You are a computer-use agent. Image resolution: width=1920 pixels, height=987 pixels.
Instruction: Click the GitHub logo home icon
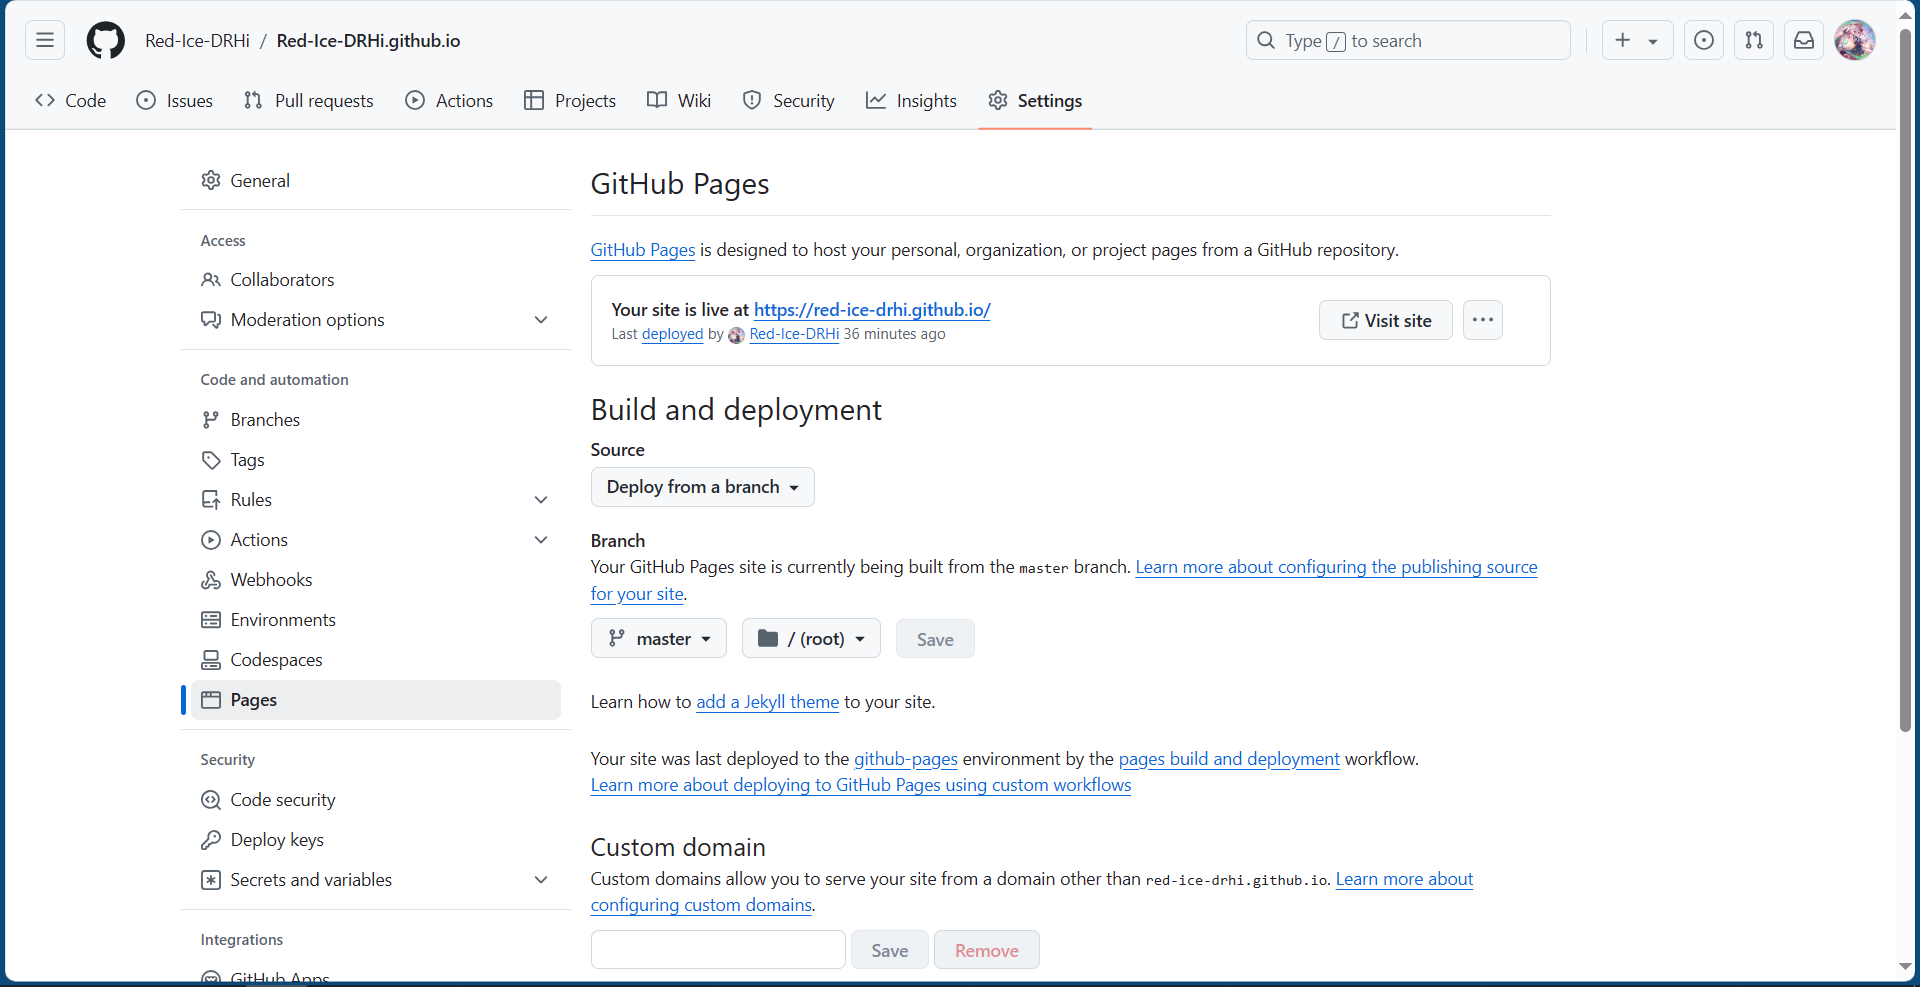[x=105, y=41]
